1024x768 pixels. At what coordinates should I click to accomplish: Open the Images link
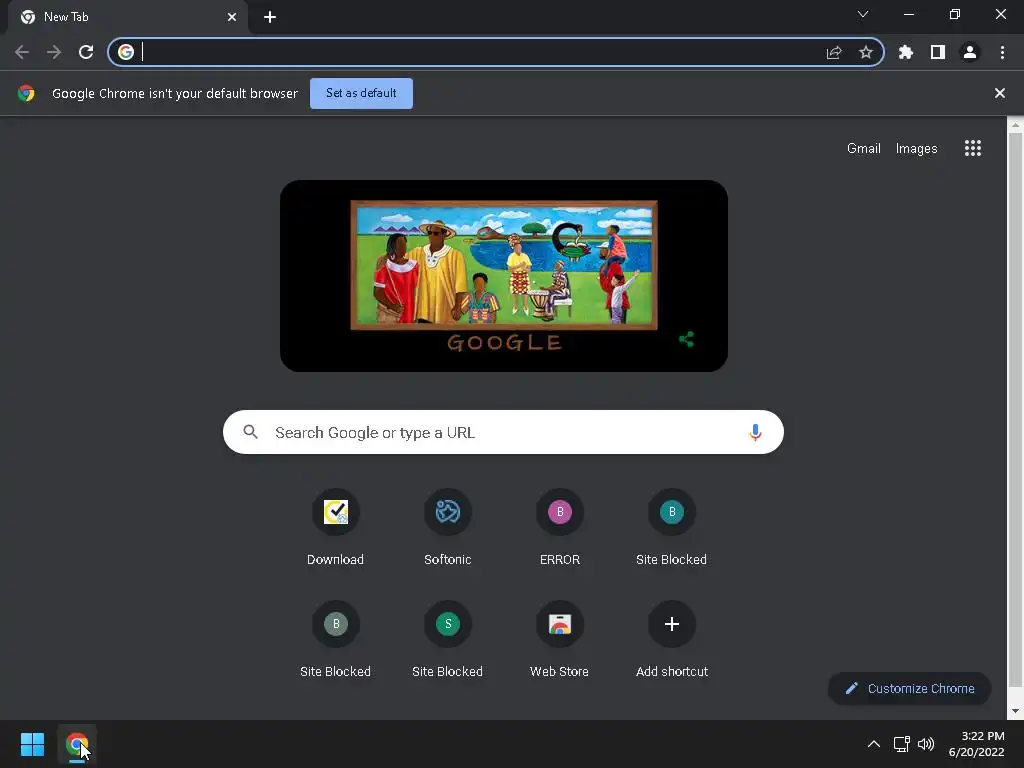(x=916, y=148)
